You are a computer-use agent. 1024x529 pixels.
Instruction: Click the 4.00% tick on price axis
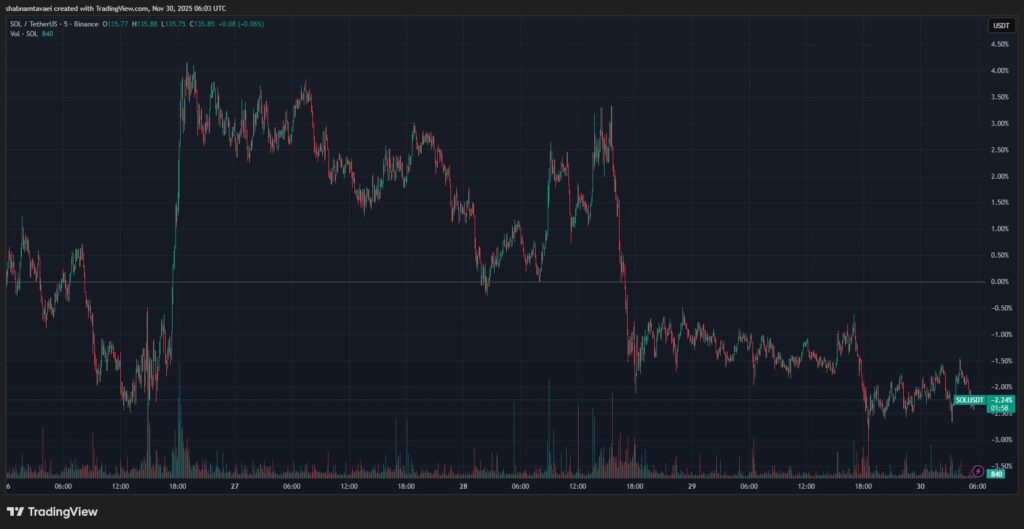click(999, 71)
